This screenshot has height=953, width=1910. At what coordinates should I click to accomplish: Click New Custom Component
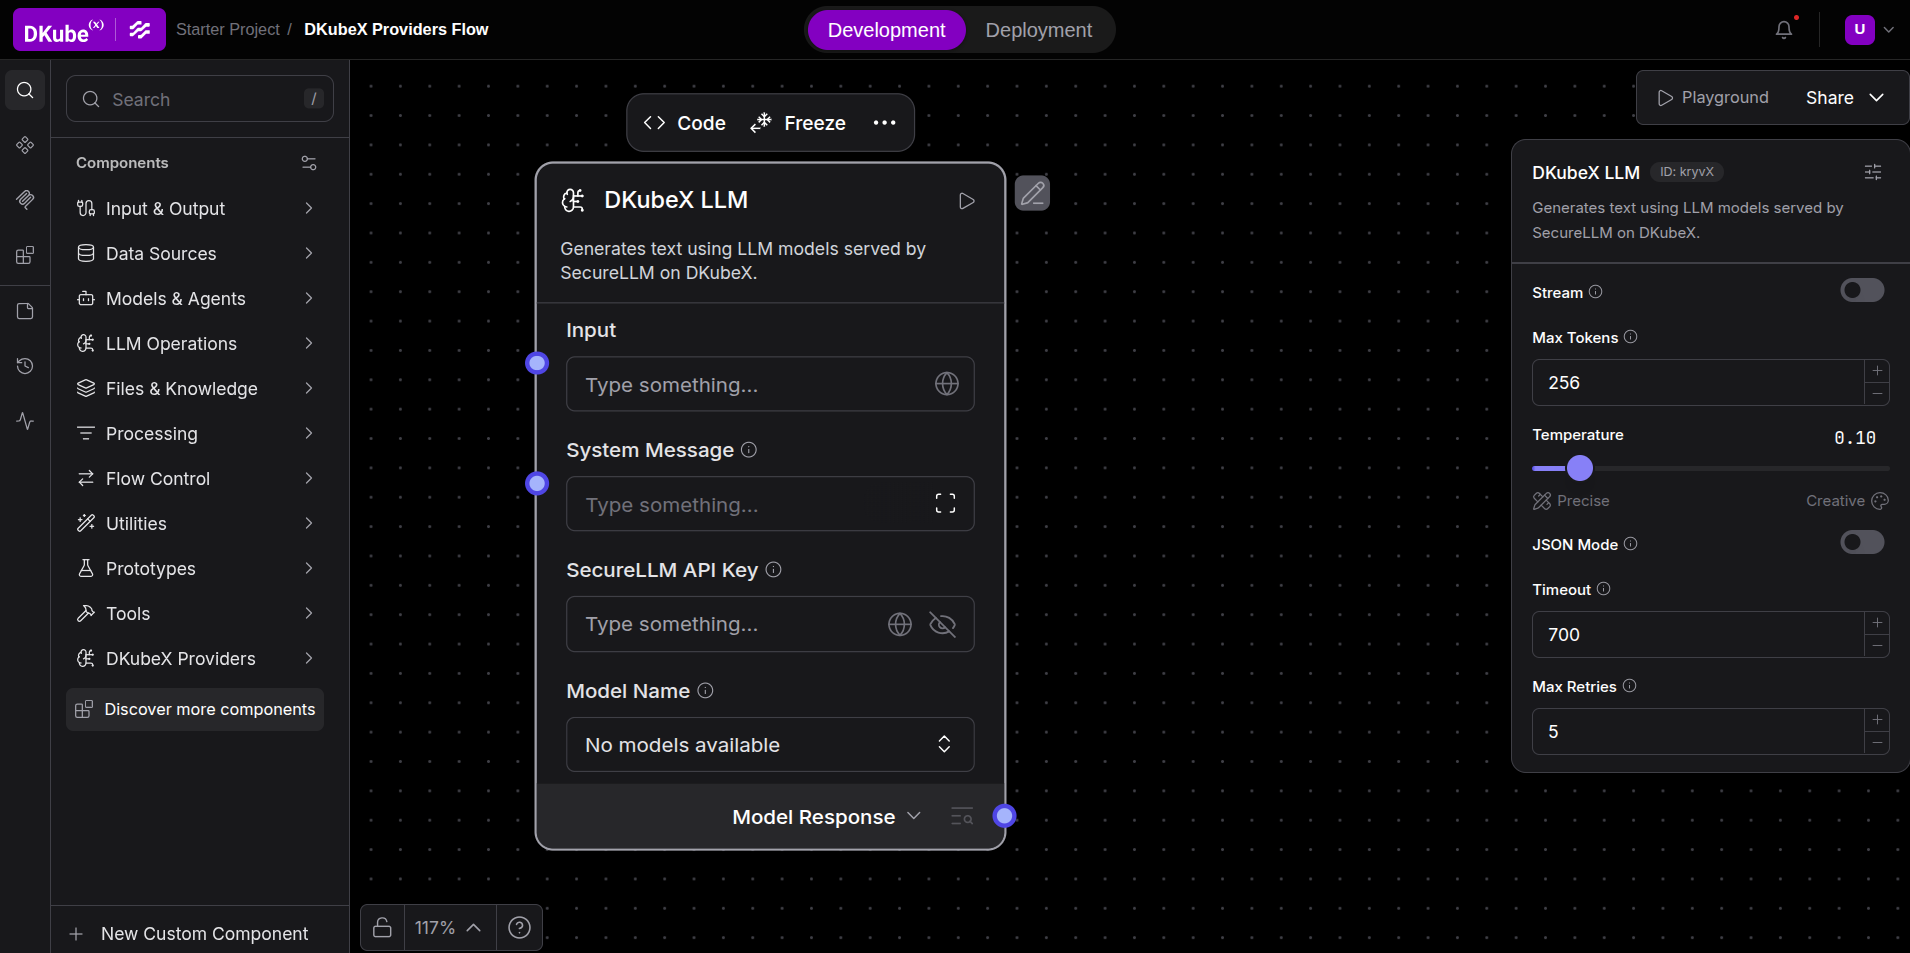coord(189,934)
